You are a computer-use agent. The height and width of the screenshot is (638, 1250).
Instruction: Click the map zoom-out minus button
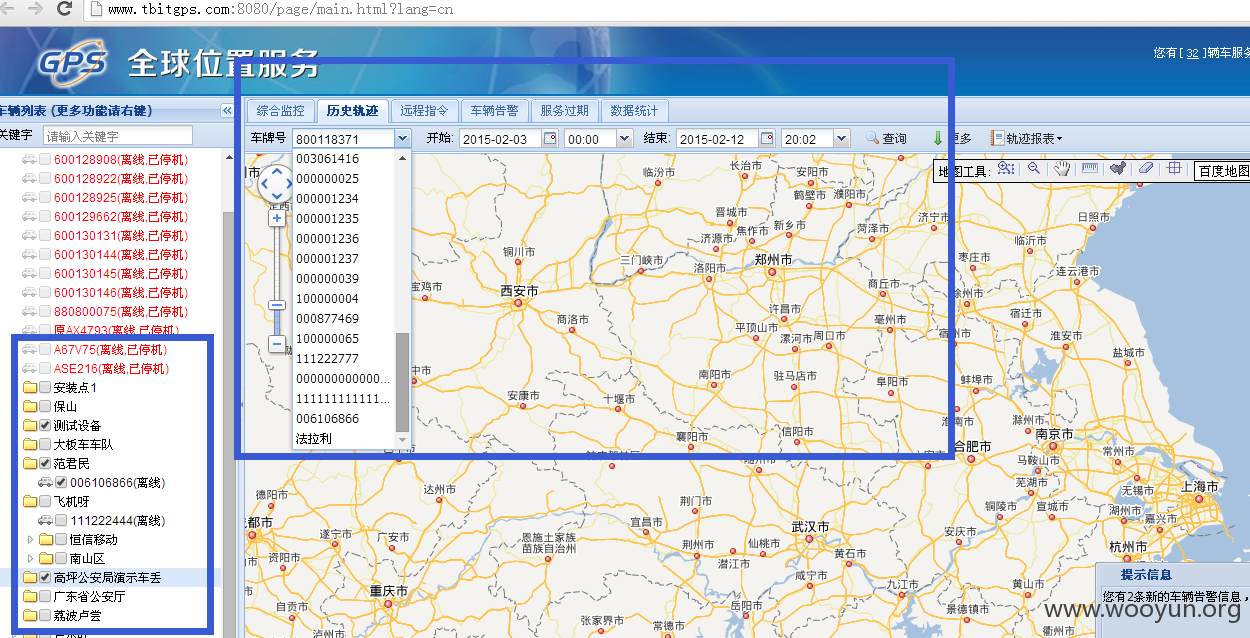click(x=277, y=344)
